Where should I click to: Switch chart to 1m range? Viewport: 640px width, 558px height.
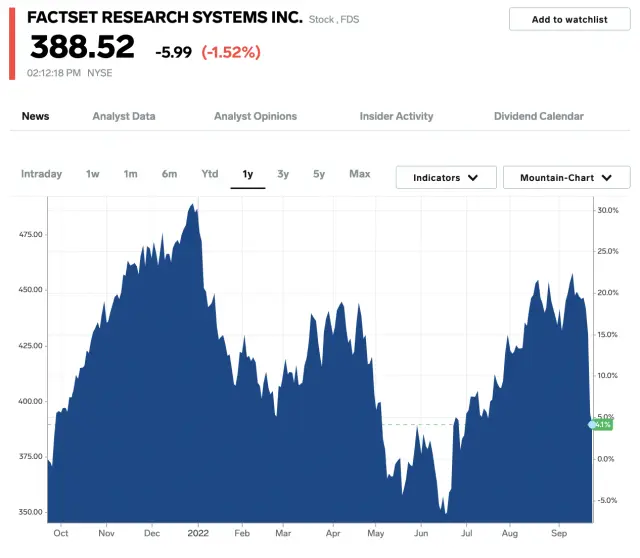[x=131, y=174]
